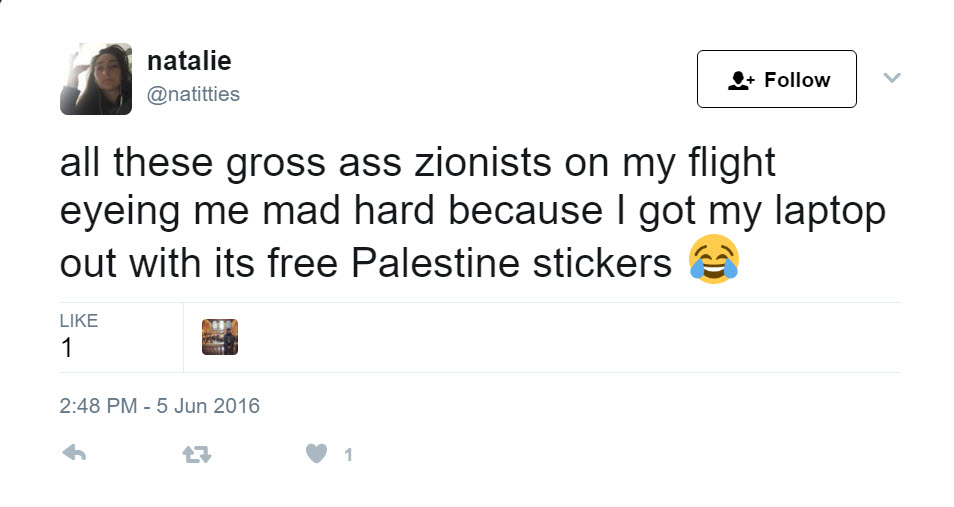The width and height of the screenshot is (954, 507).
Task: Open natalie's profile picture
Action: [96, 79]
